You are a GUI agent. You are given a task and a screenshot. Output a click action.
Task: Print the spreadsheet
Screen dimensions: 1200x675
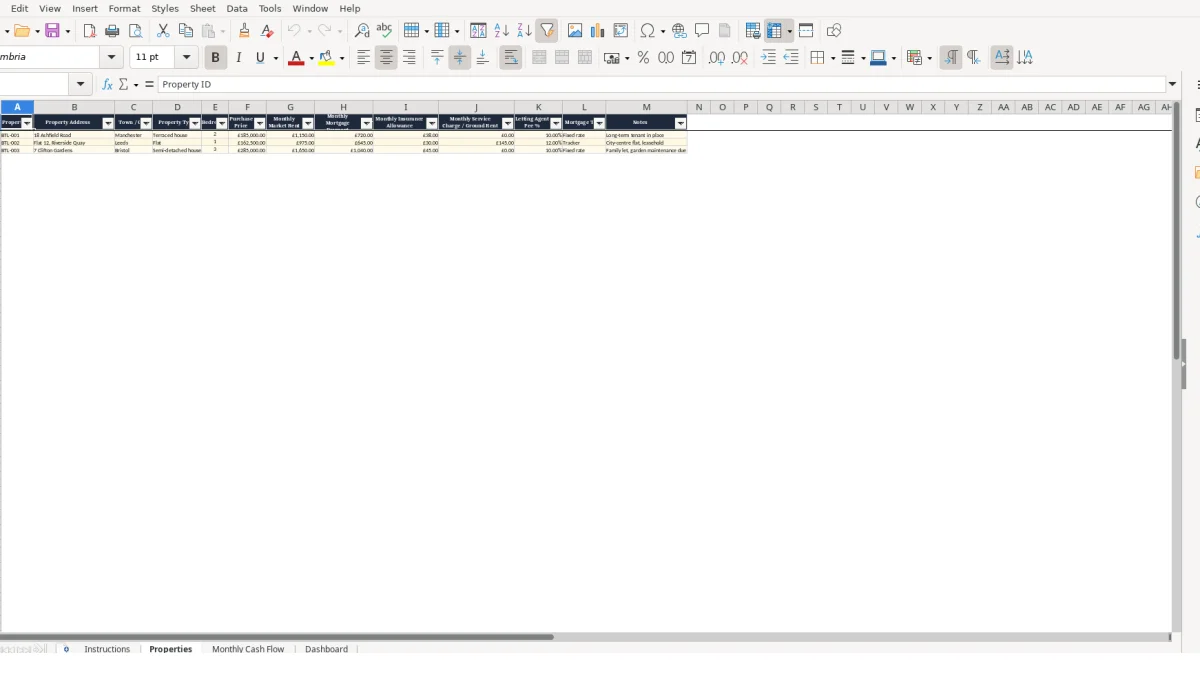[x=112, y=31]
